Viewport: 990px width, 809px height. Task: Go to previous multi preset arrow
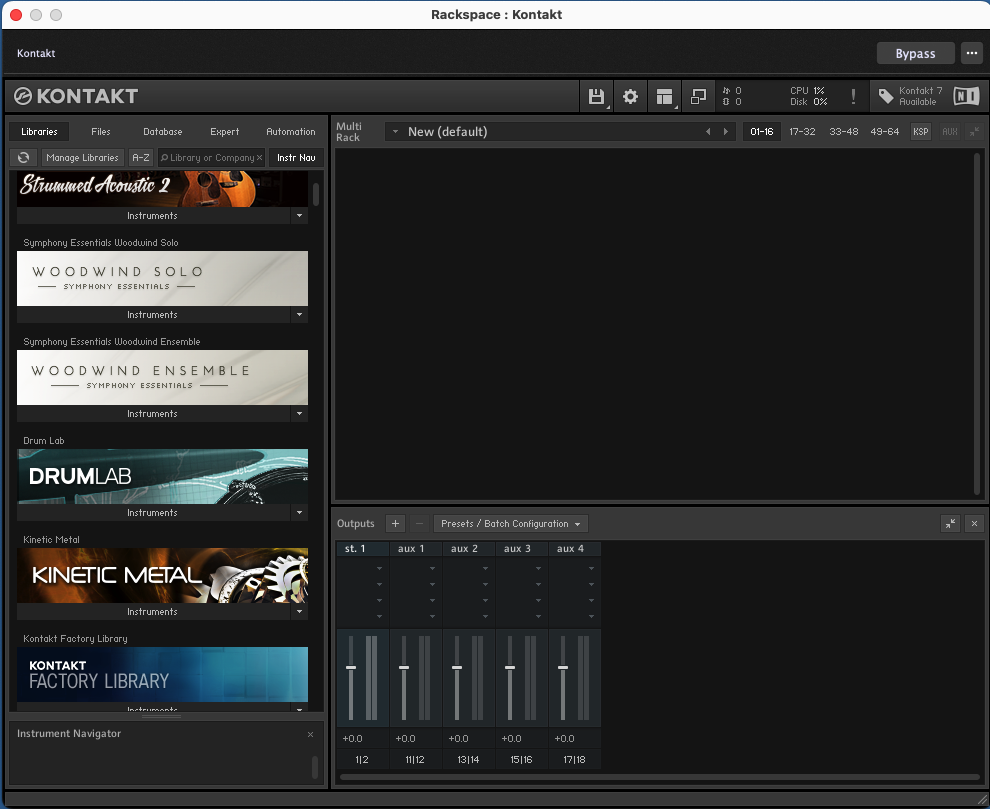click(x=708, y=131)
